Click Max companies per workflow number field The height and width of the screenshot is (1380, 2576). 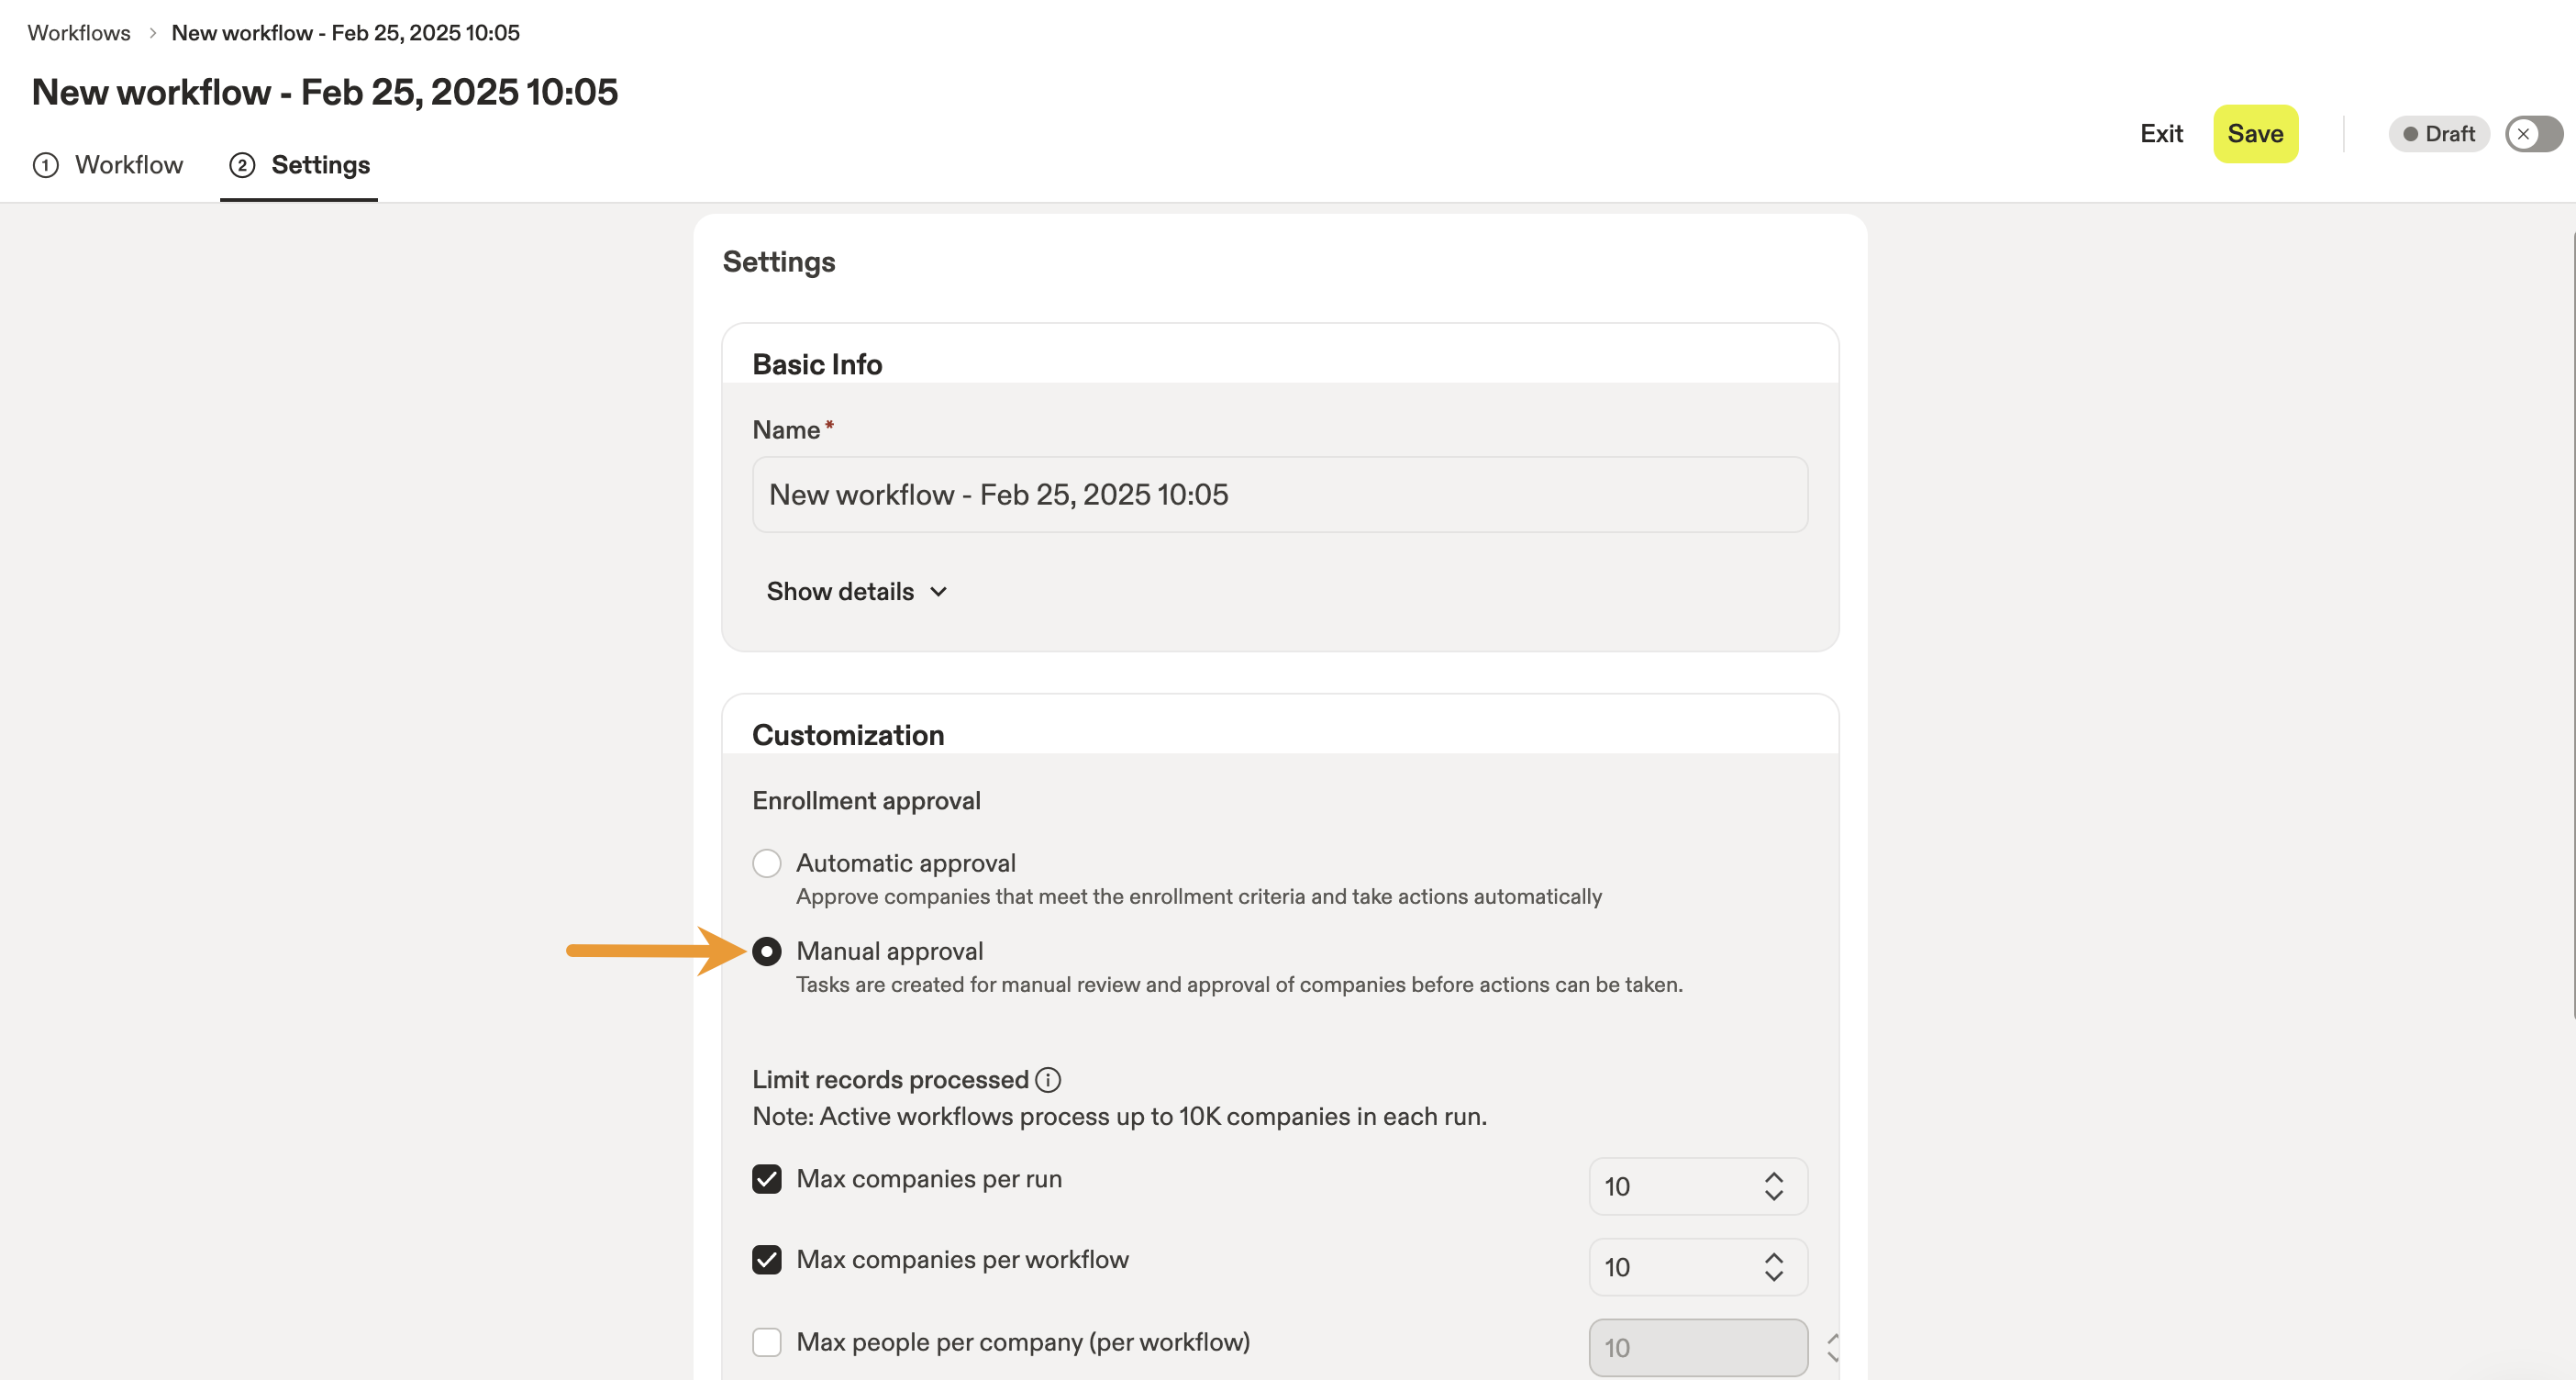[1697, 1268]
